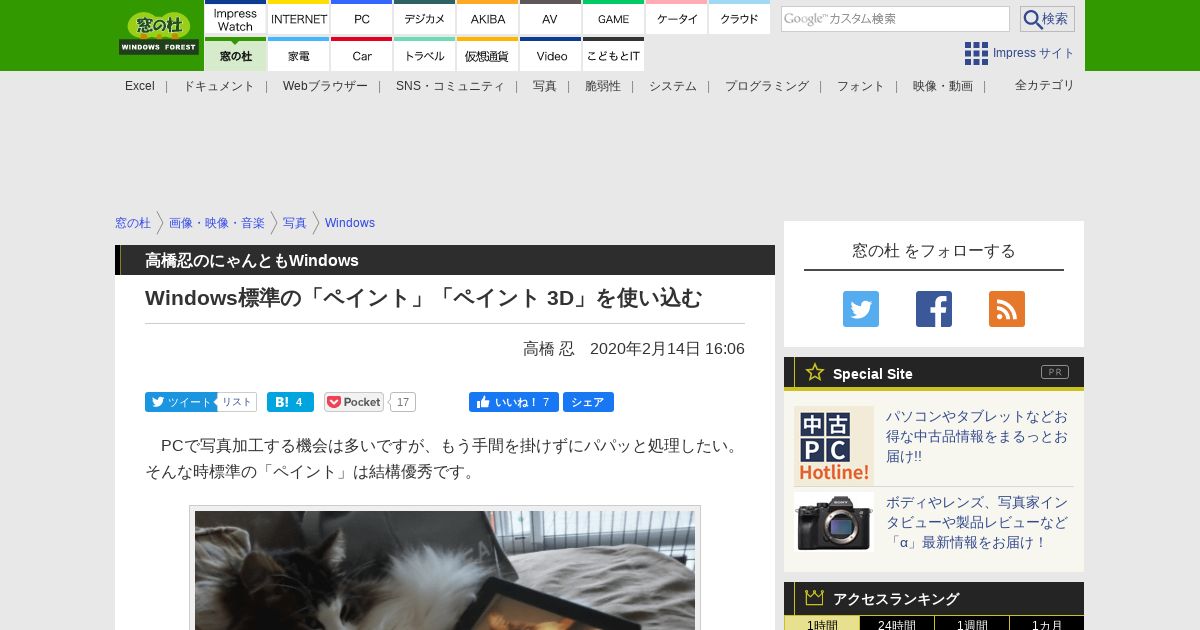Screen dimensions: 1200x630
Task: Open the 家電 Watch tab
Action: (x=299, y=55)
